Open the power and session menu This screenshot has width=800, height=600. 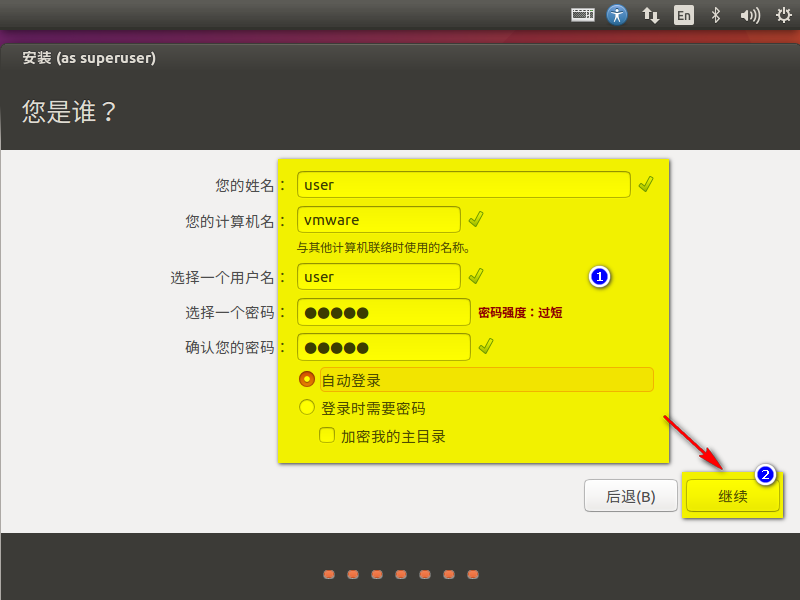click(784, 15)
